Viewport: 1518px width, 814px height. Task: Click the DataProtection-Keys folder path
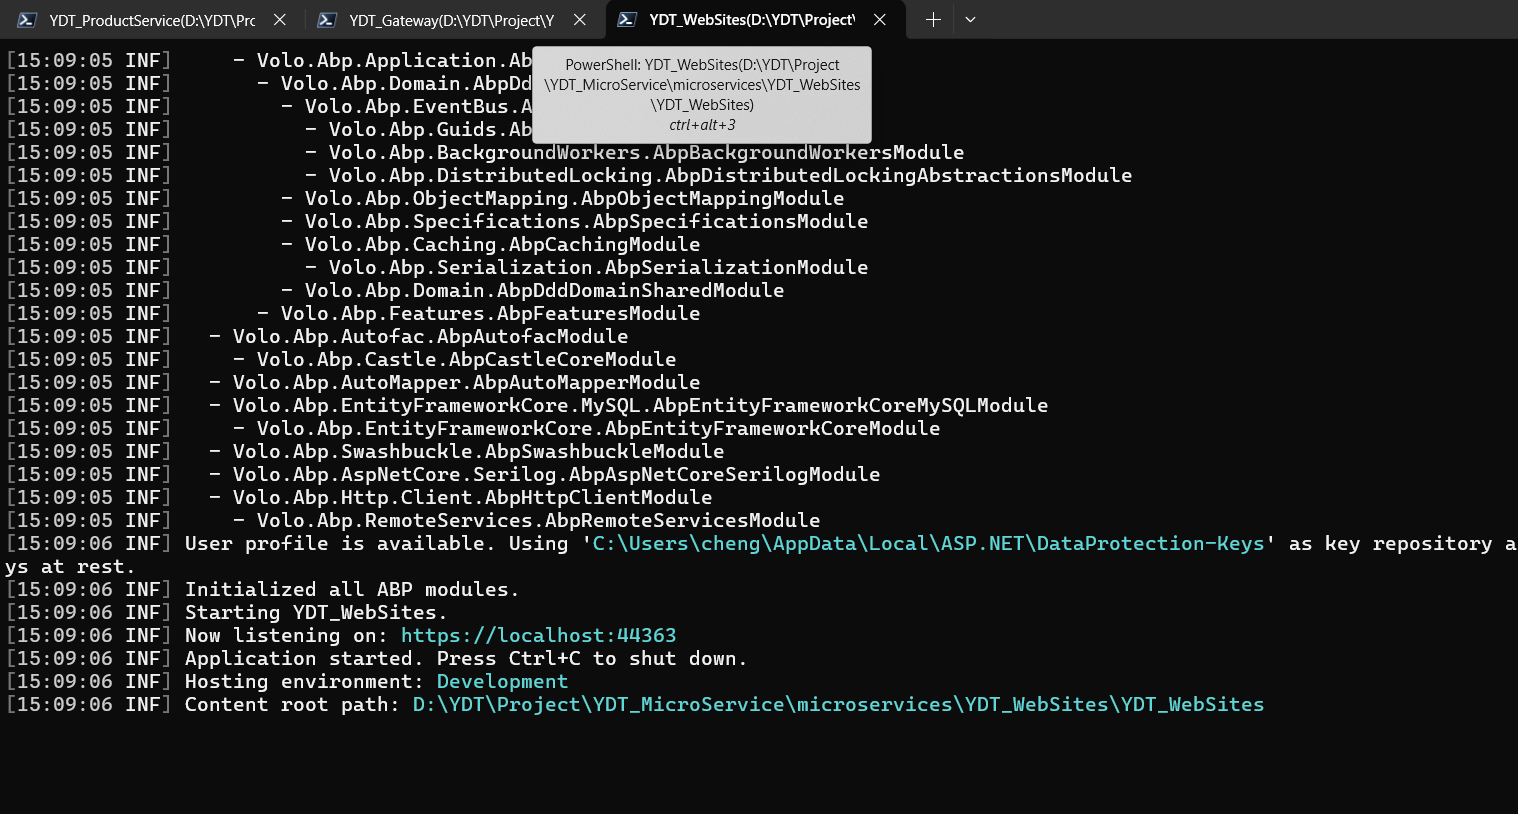coord(928,543)
